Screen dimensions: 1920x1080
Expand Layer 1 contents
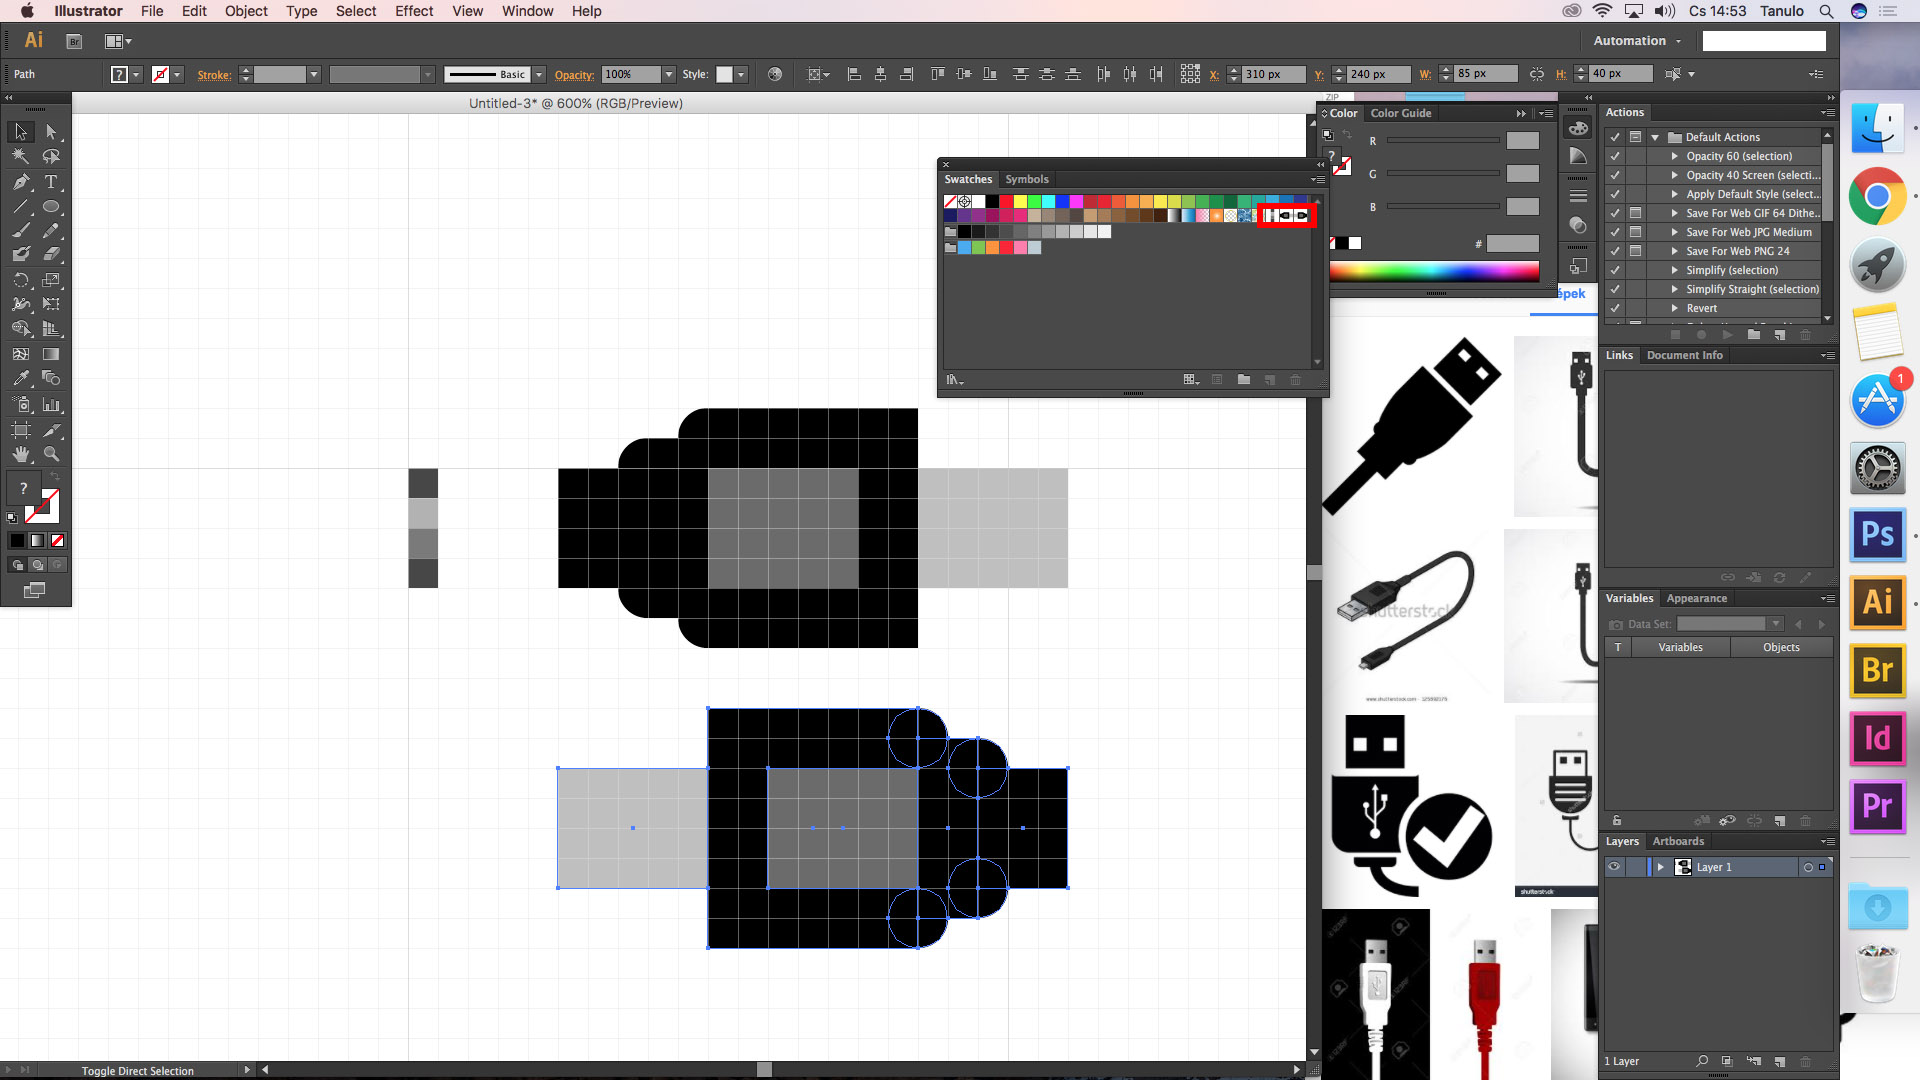(x=1660, y=867)
